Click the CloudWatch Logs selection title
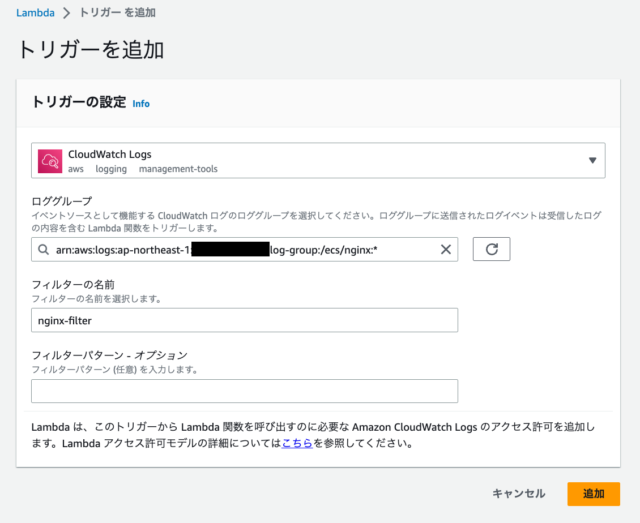Viewport: 640px width, 523px height. pos(109,154)
